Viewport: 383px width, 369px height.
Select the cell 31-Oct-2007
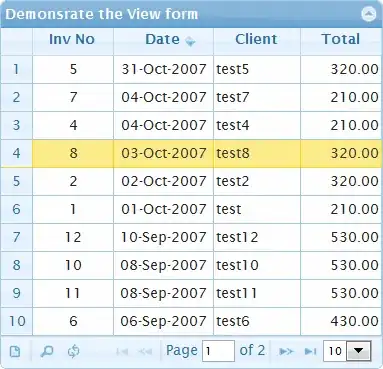click(163, 69)
